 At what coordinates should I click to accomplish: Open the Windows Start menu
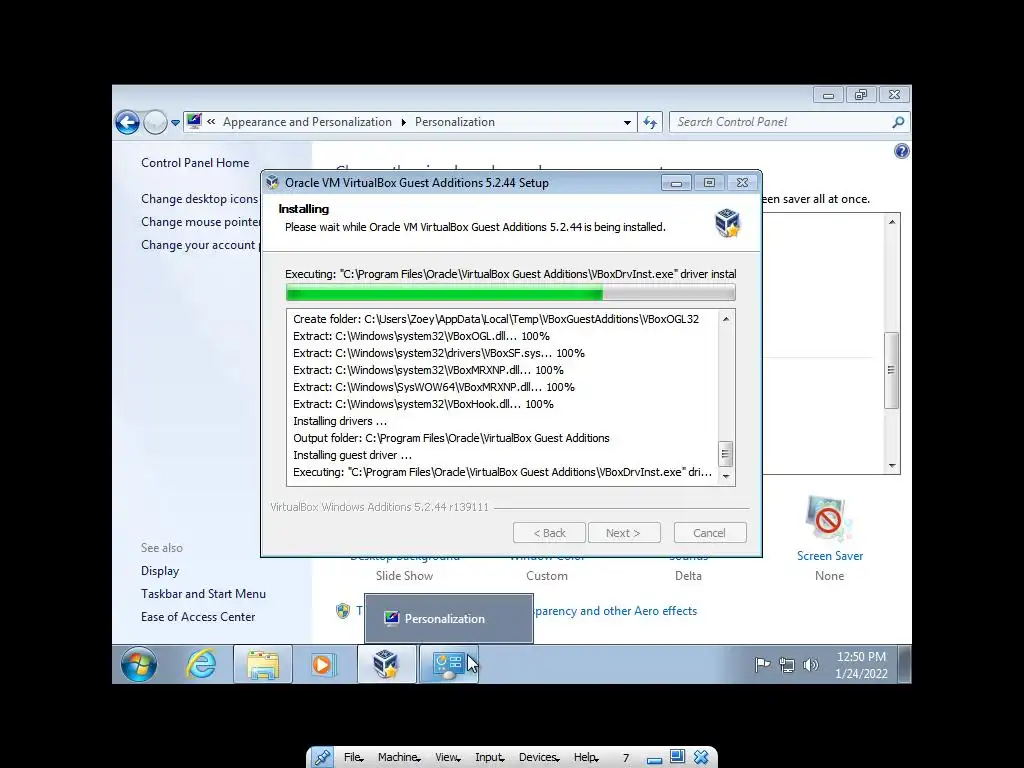pos(138,664)
